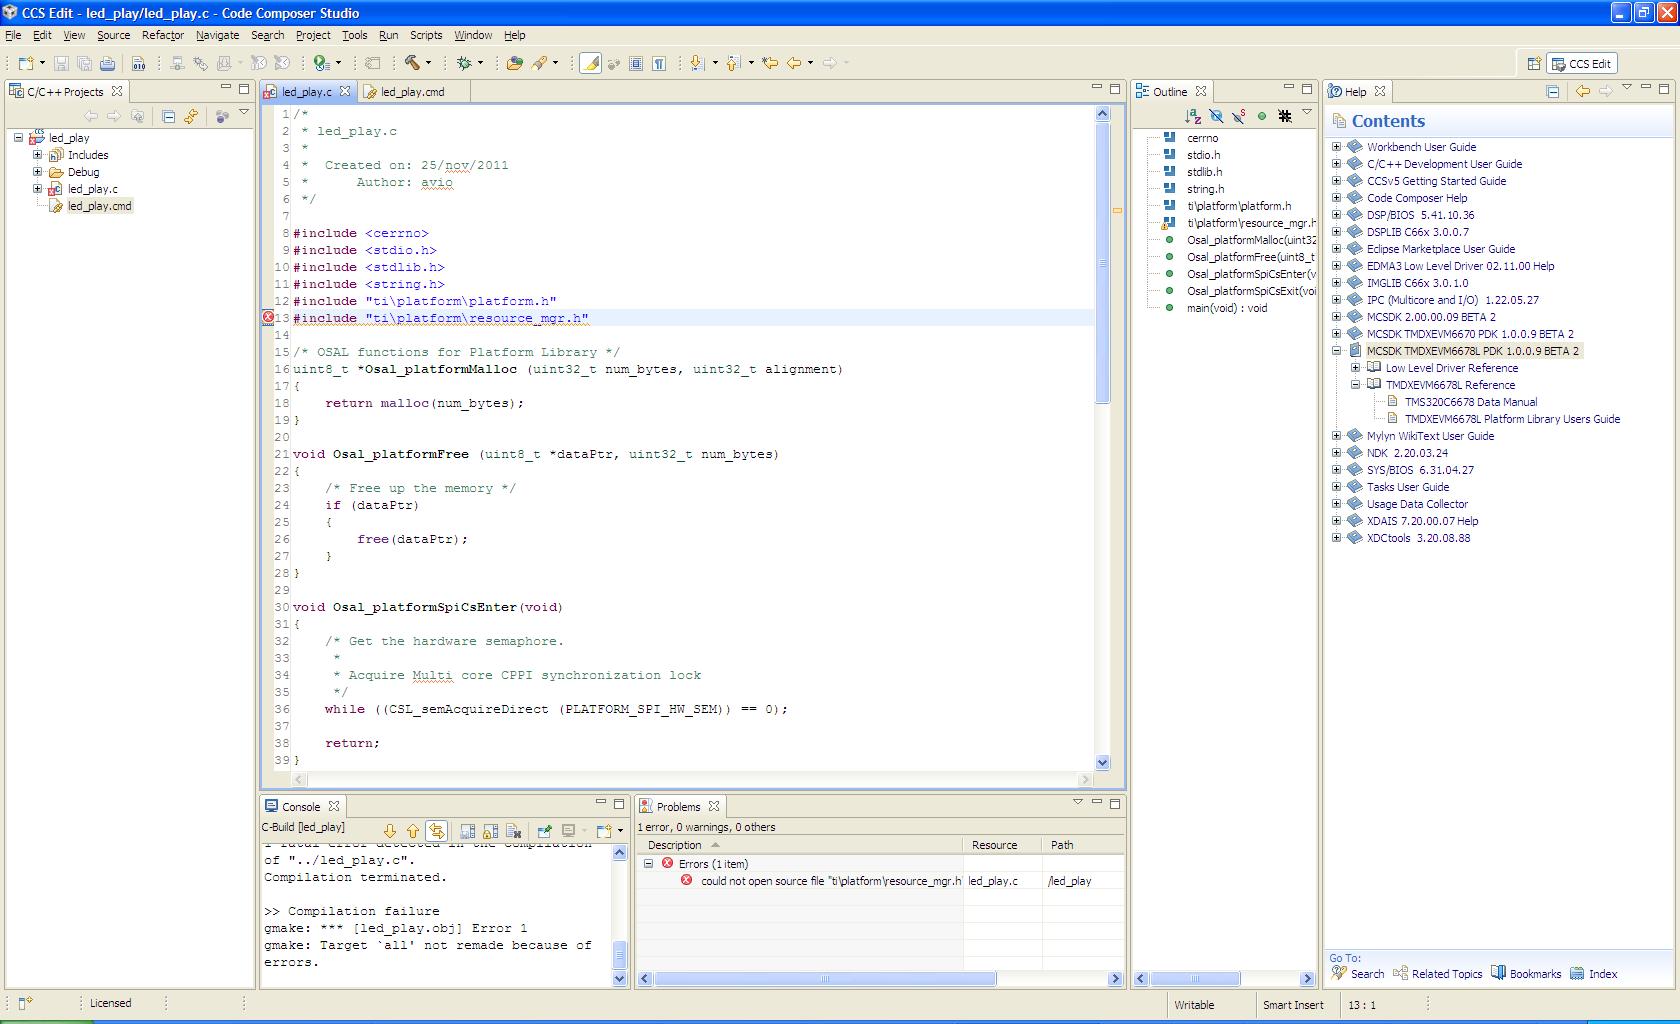This screenshot has height=1024, width=1680.
Task: Click the Build hammer icon in toolbar
Action: (411, 63)
